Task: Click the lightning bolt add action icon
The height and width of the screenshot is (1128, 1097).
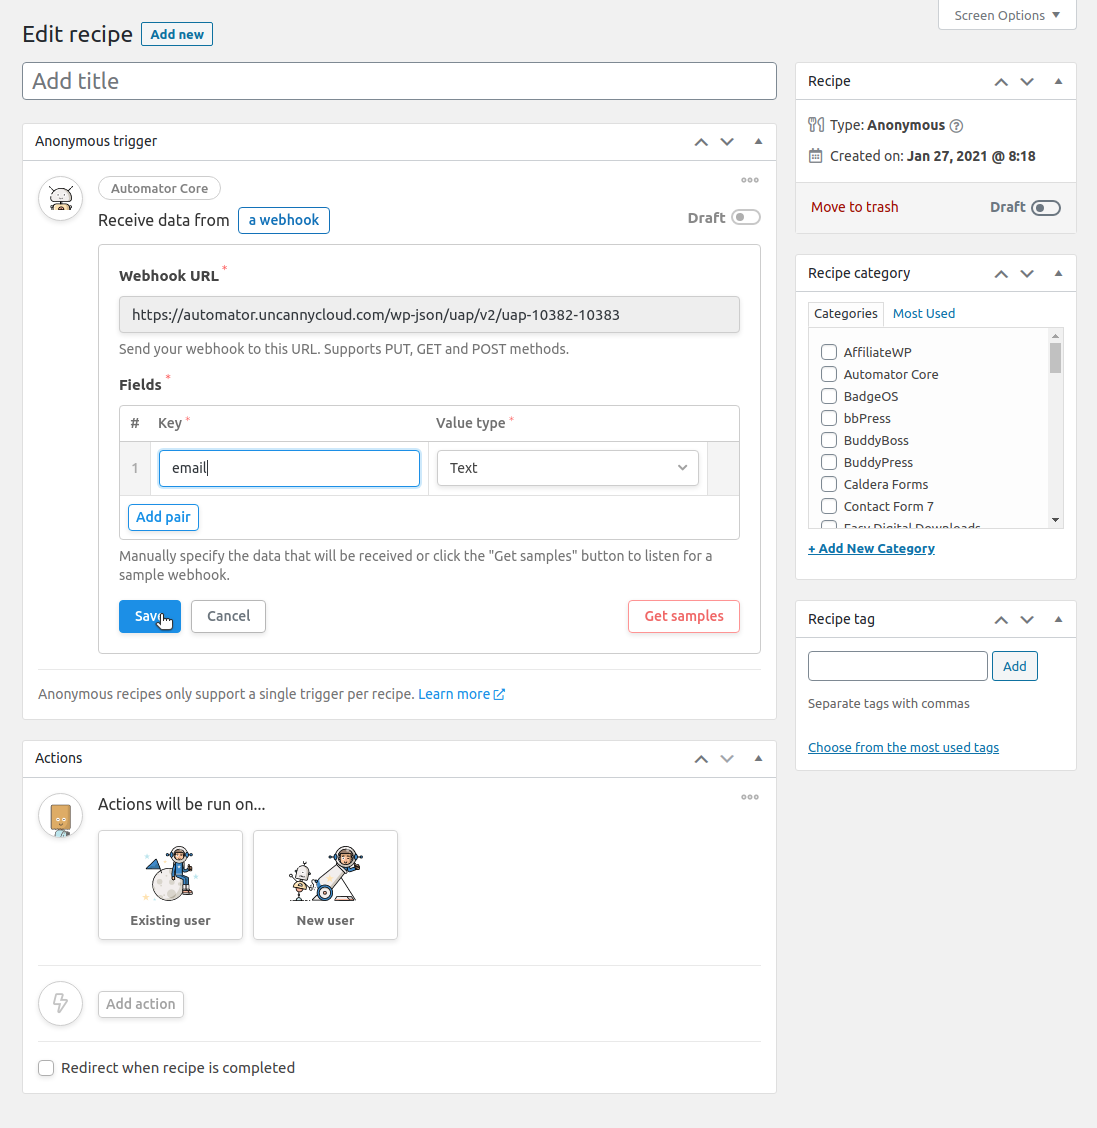Action: click(60, 1004)
